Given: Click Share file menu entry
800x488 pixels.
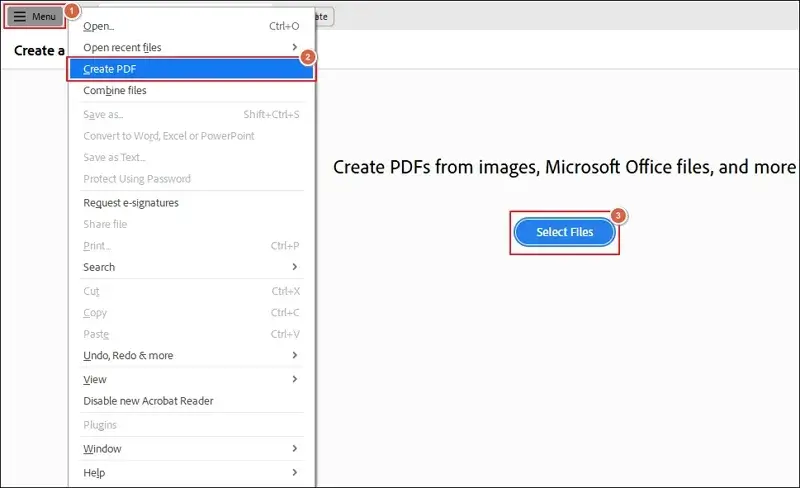Looking at the screenshot, I should 191,224.
